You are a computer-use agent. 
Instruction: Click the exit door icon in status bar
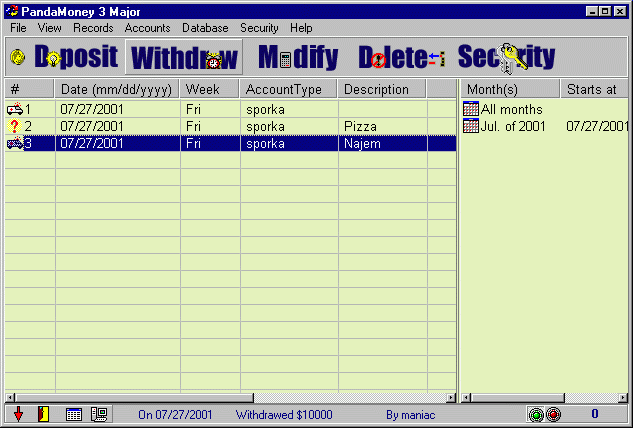(44, 414)
